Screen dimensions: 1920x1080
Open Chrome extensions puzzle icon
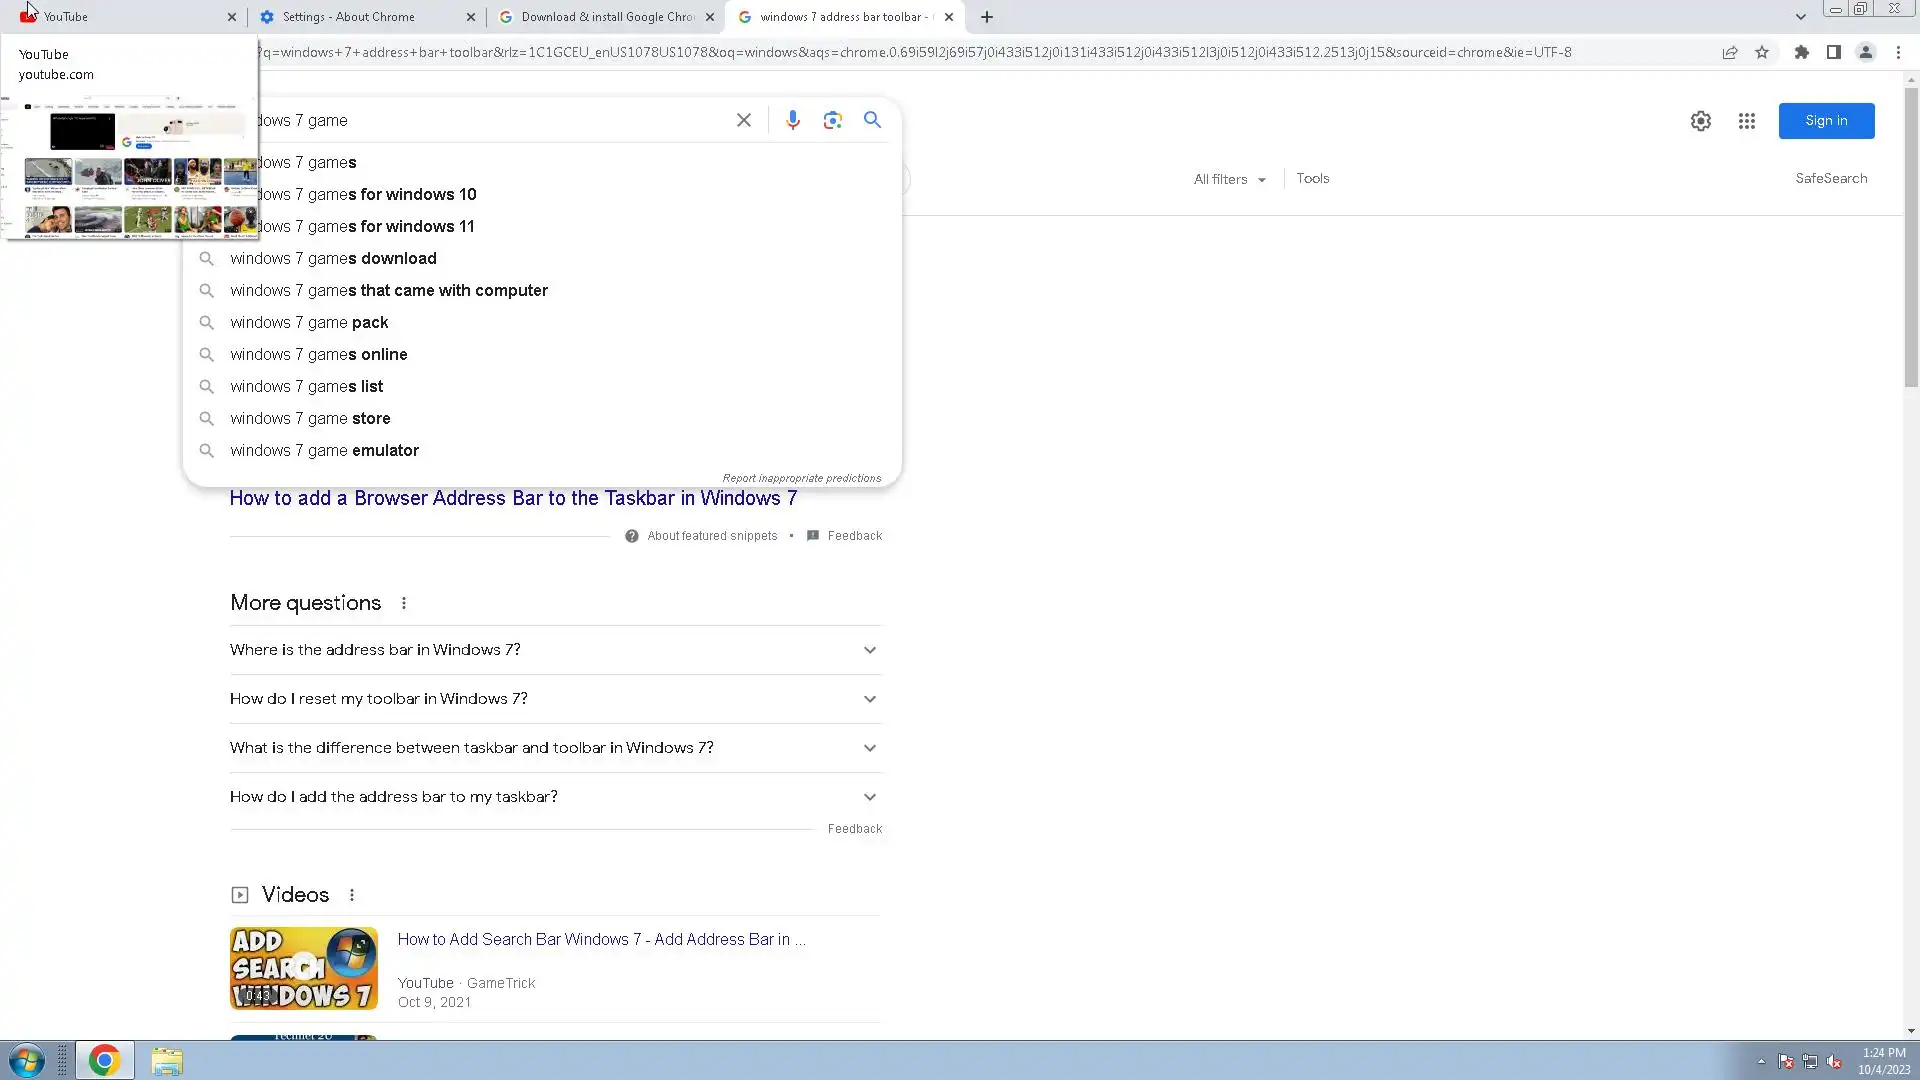tap(1801, 52)
